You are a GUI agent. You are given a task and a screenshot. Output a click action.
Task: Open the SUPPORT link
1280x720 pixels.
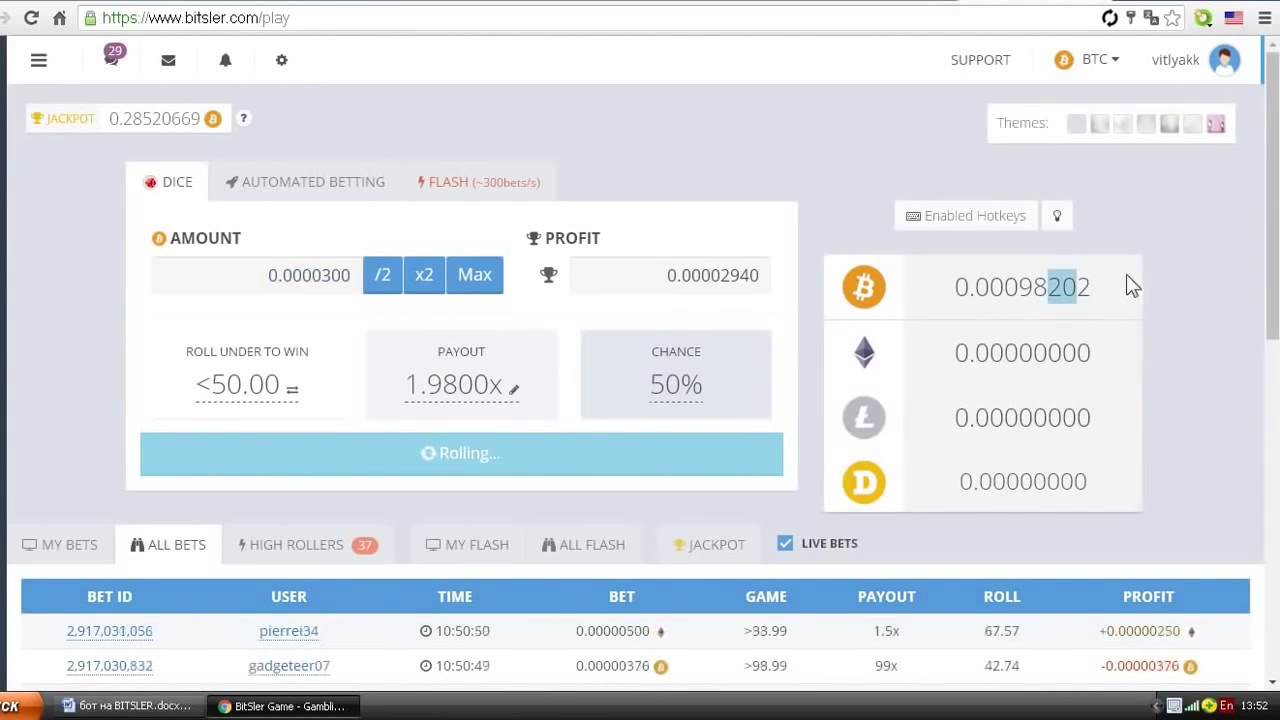tap(980, 60)
